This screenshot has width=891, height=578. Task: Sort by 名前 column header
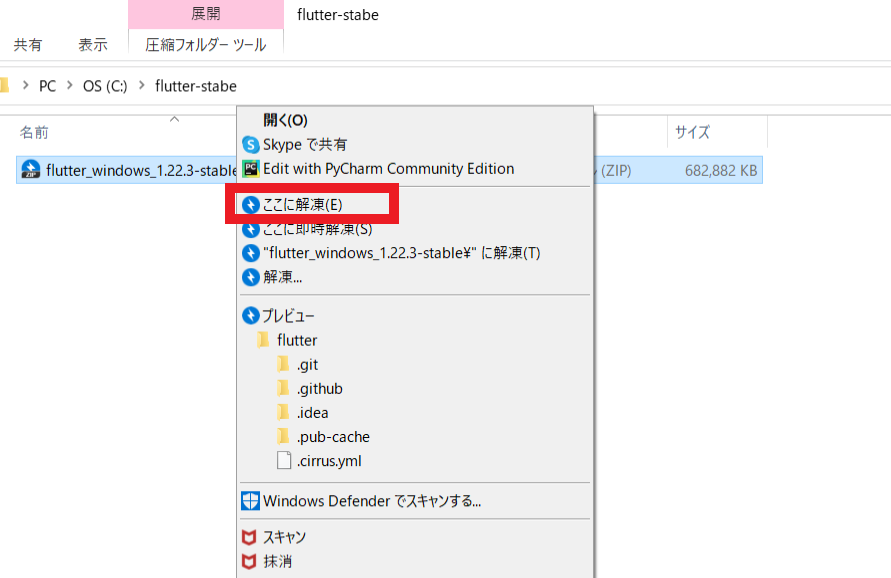point(34,132)
